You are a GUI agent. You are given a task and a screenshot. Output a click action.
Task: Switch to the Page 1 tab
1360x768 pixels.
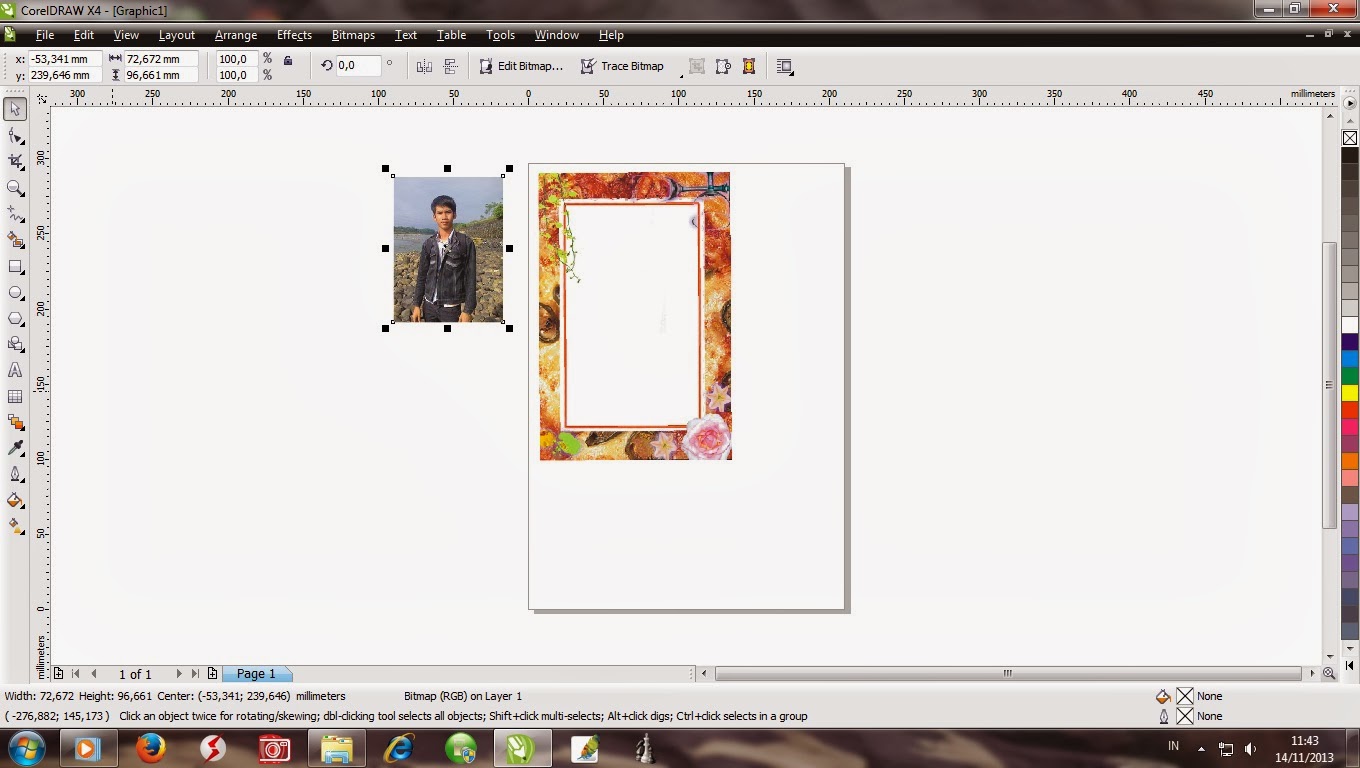256,673
